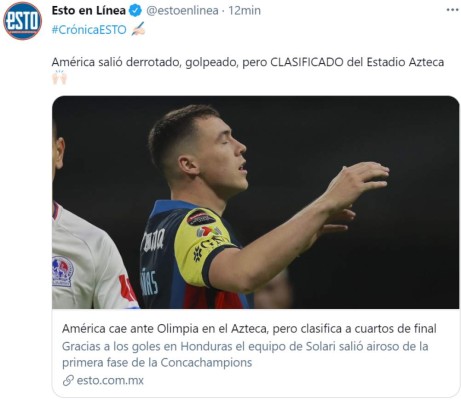Click the tweet text about América CLASIFICADO
461x400 pixels.
point(248,62)
